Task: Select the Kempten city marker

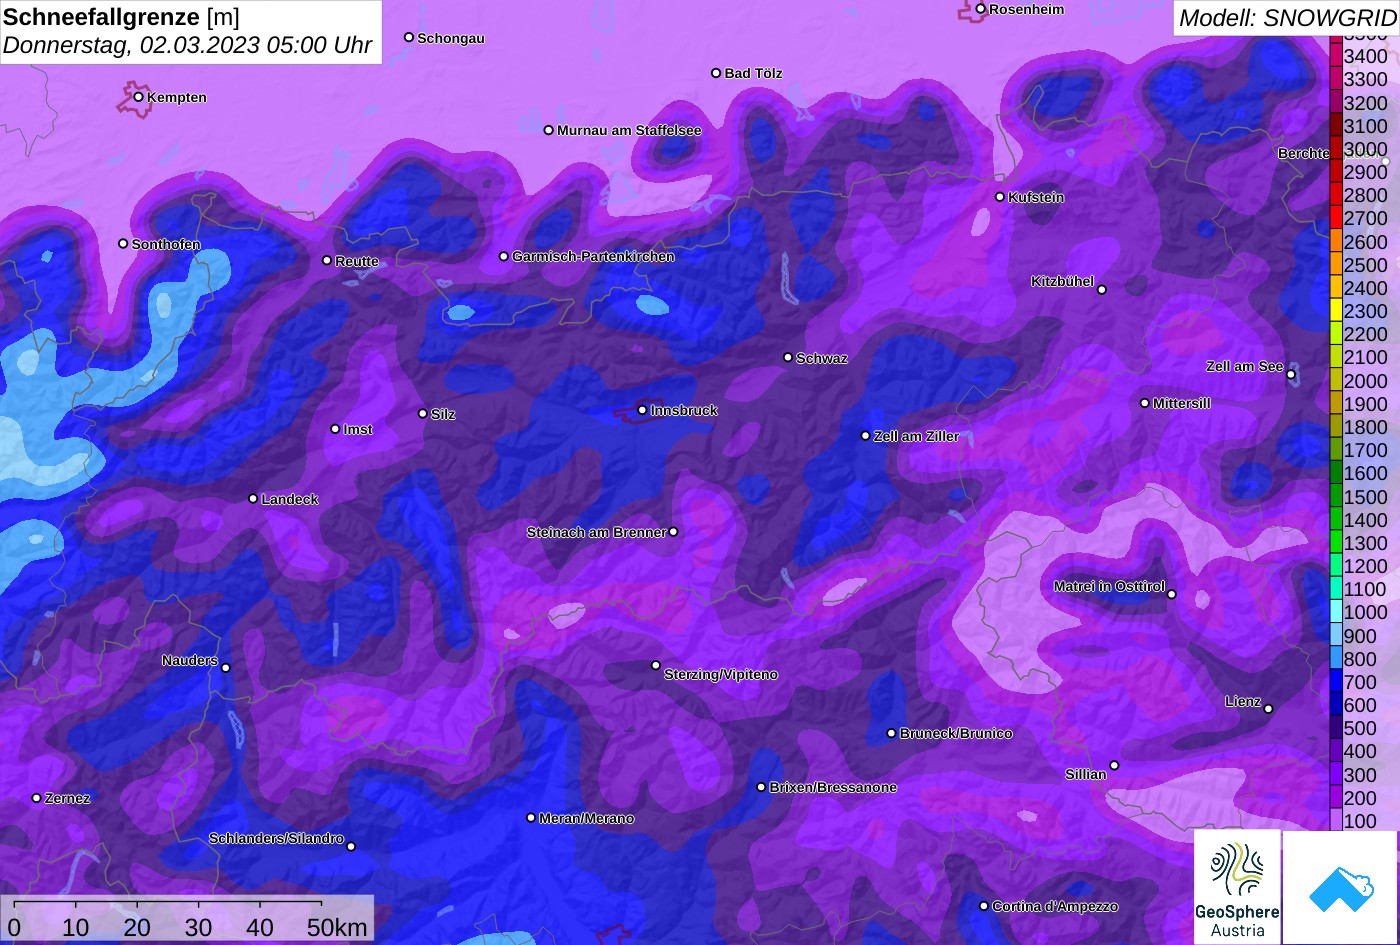Action: tap(138, 97)
